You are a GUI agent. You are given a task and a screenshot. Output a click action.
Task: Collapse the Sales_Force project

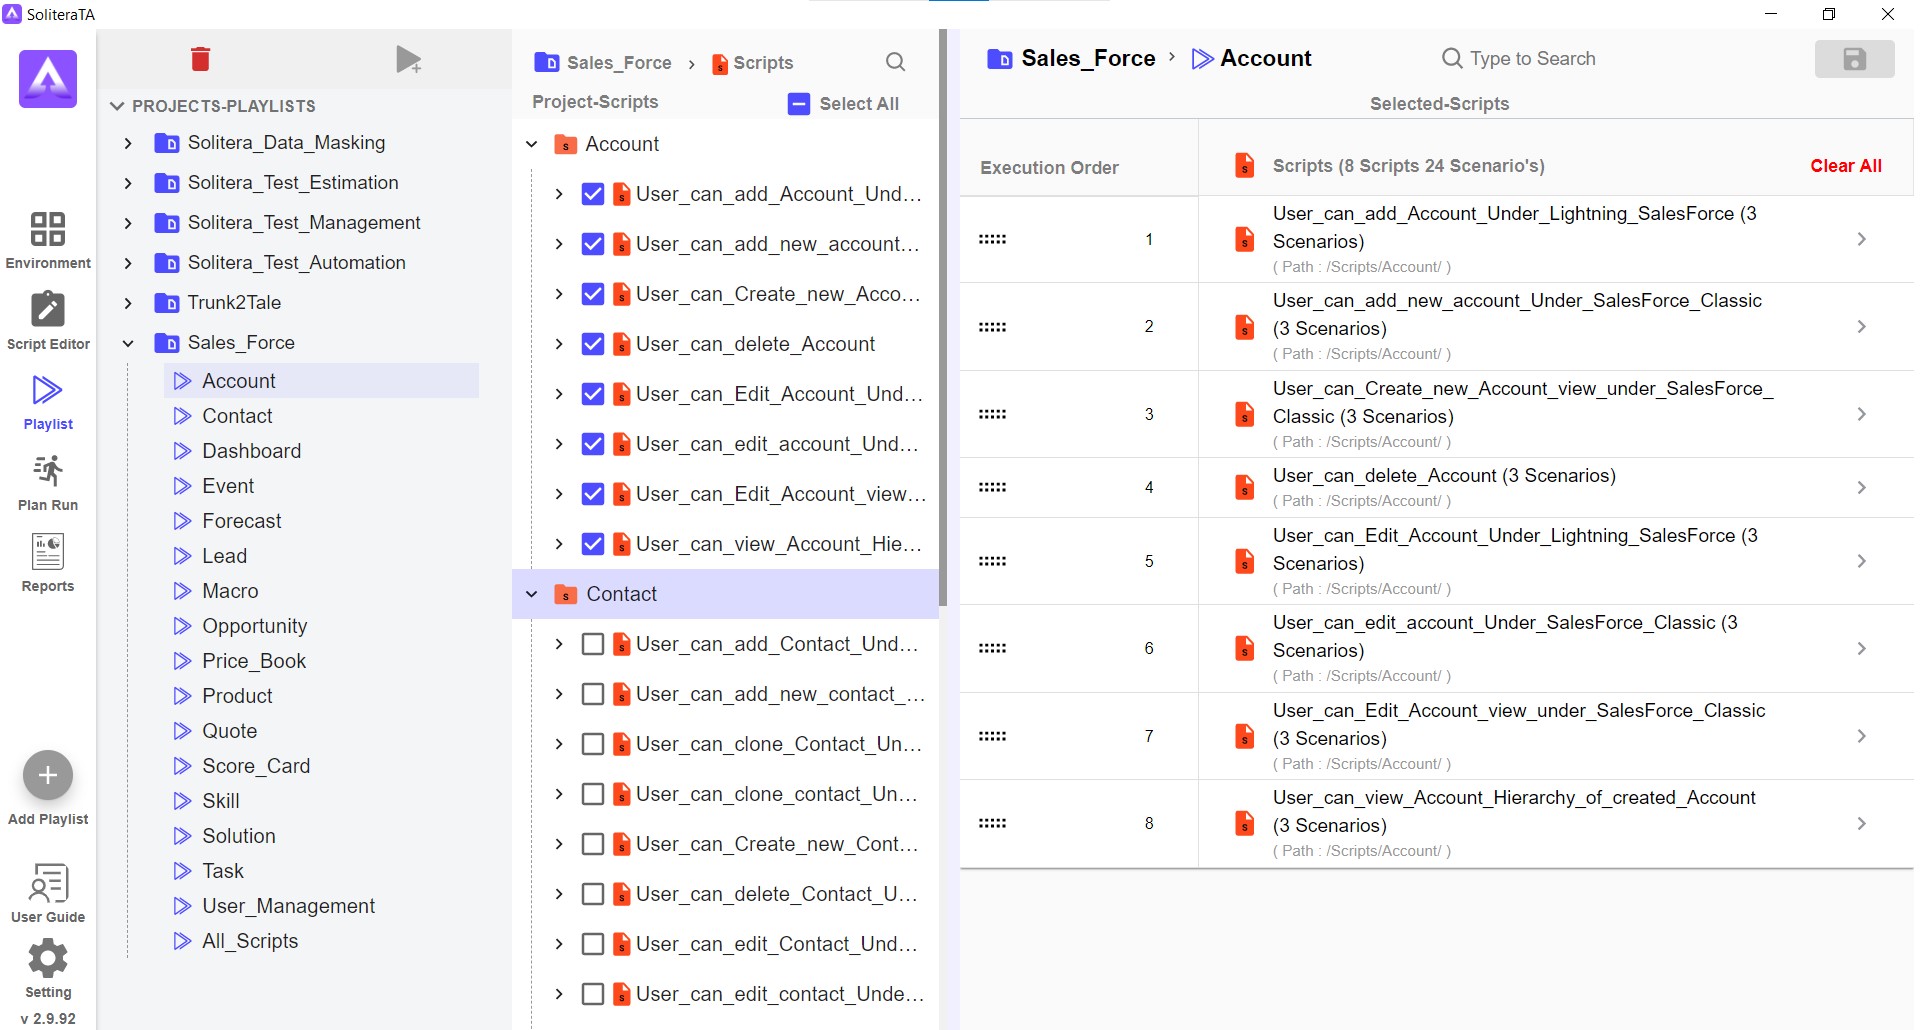coord(128,343)
